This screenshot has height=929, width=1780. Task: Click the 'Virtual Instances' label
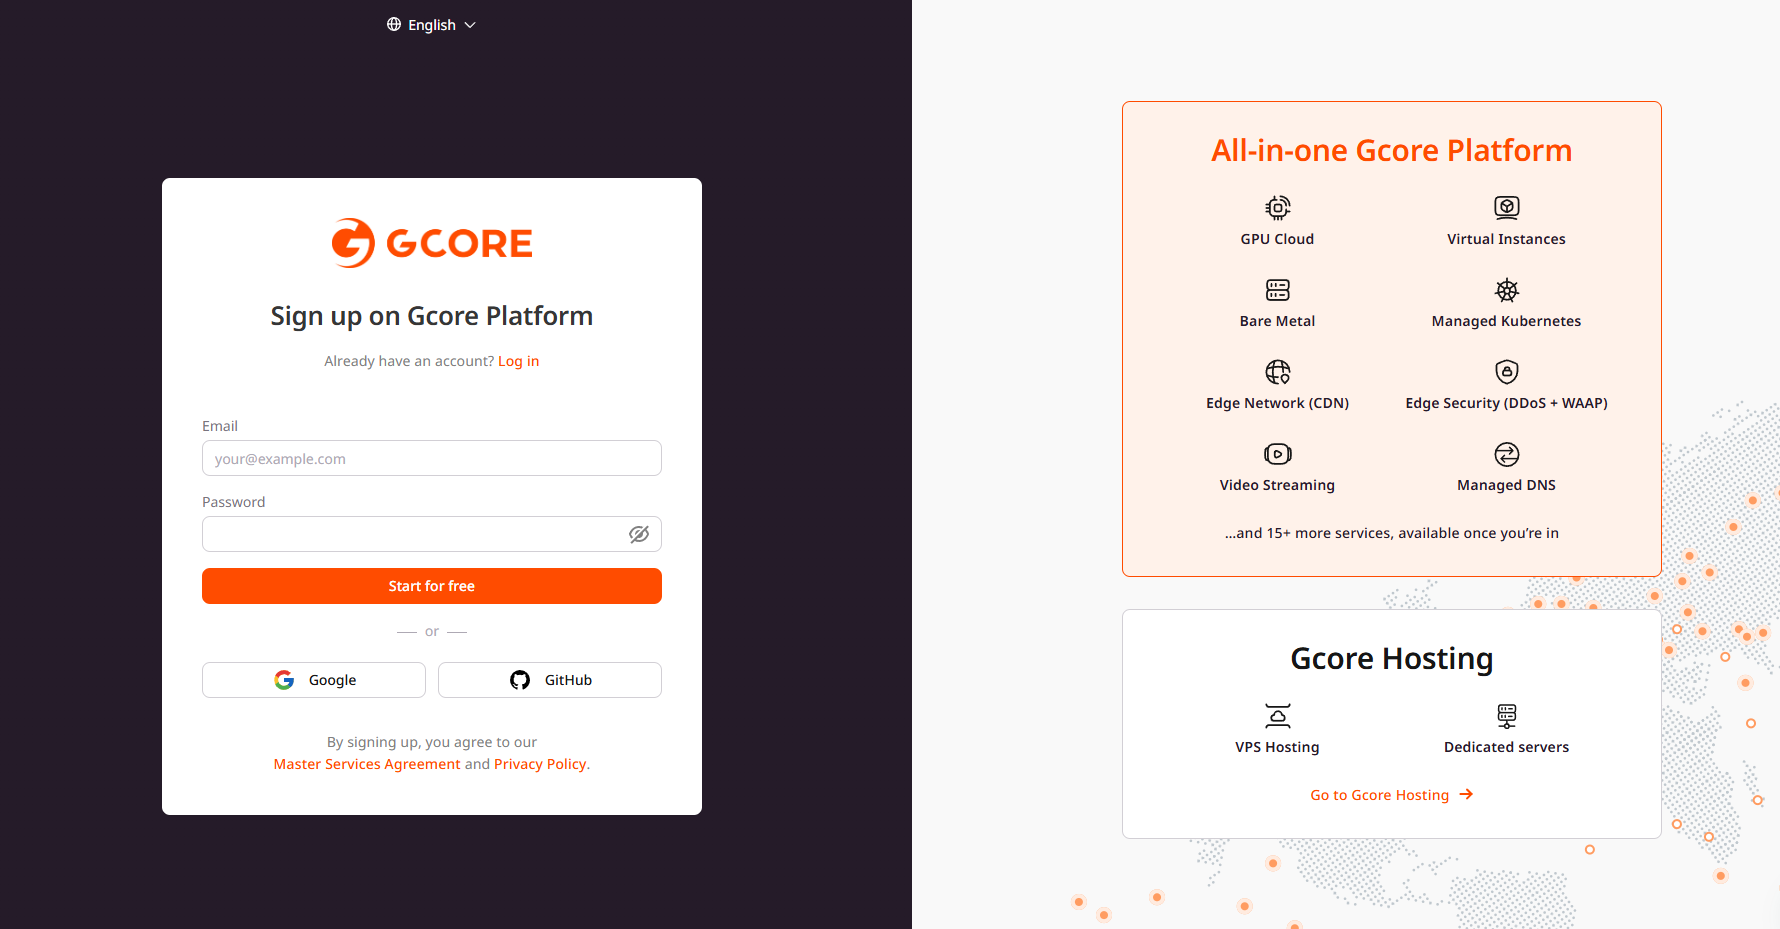[x=1507, y=239]
